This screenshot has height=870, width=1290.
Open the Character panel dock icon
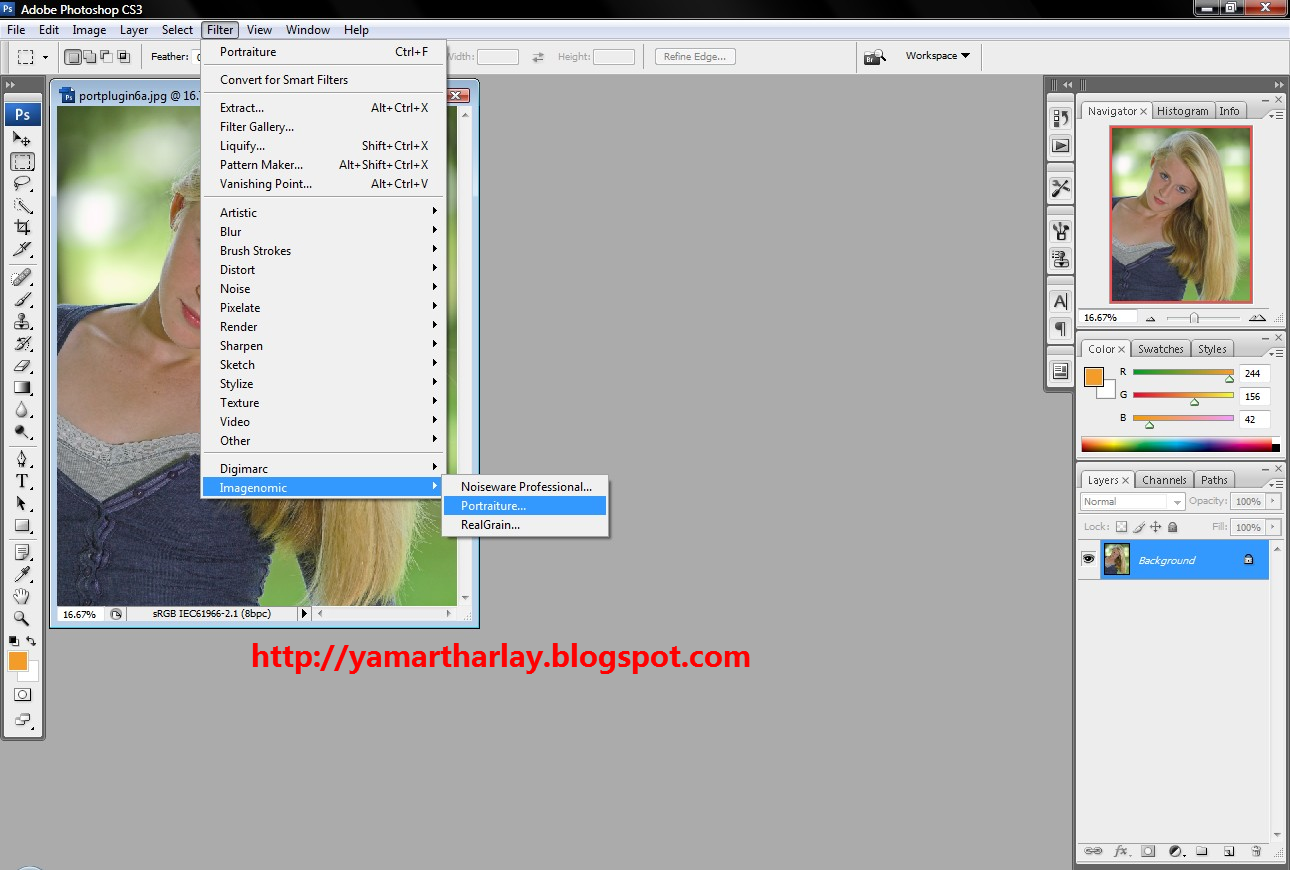click(1061, 301)
